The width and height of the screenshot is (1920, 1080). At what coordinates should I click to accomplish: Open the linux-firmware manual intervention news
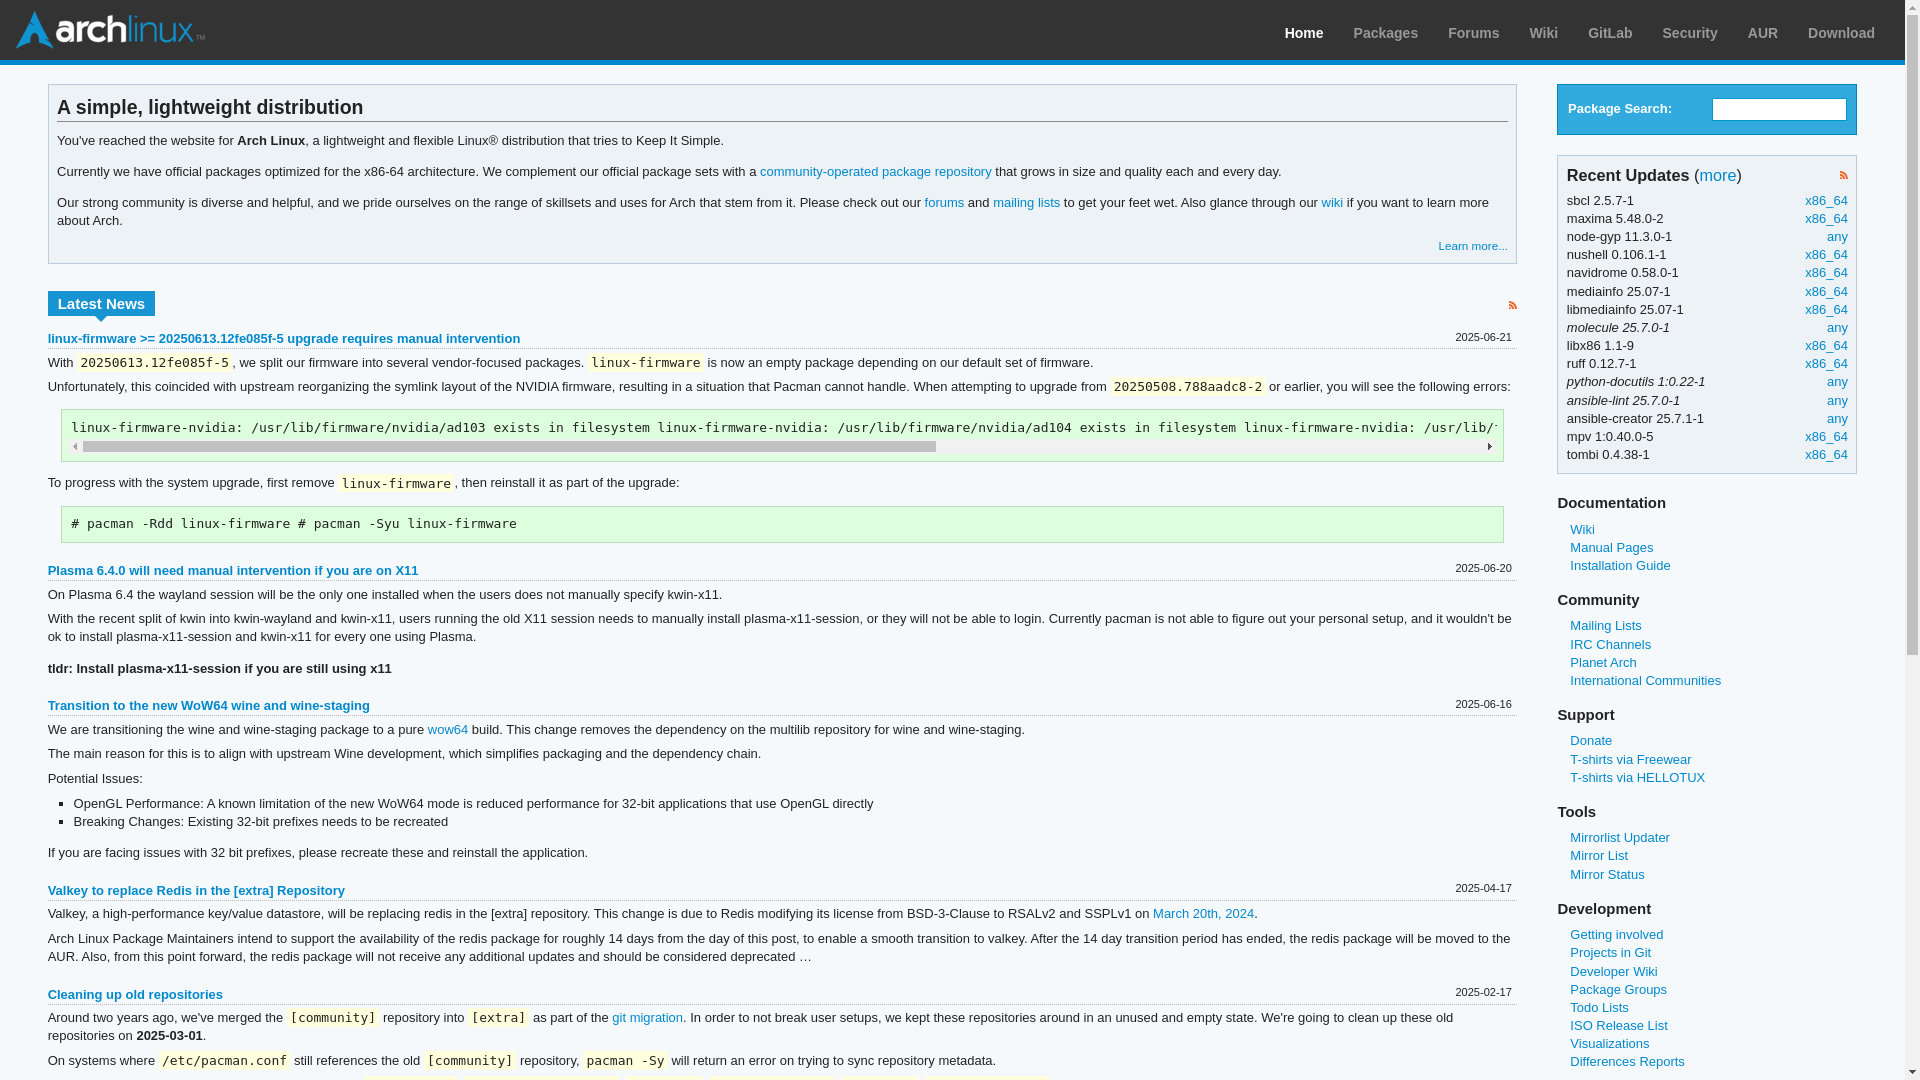[284, 339]
